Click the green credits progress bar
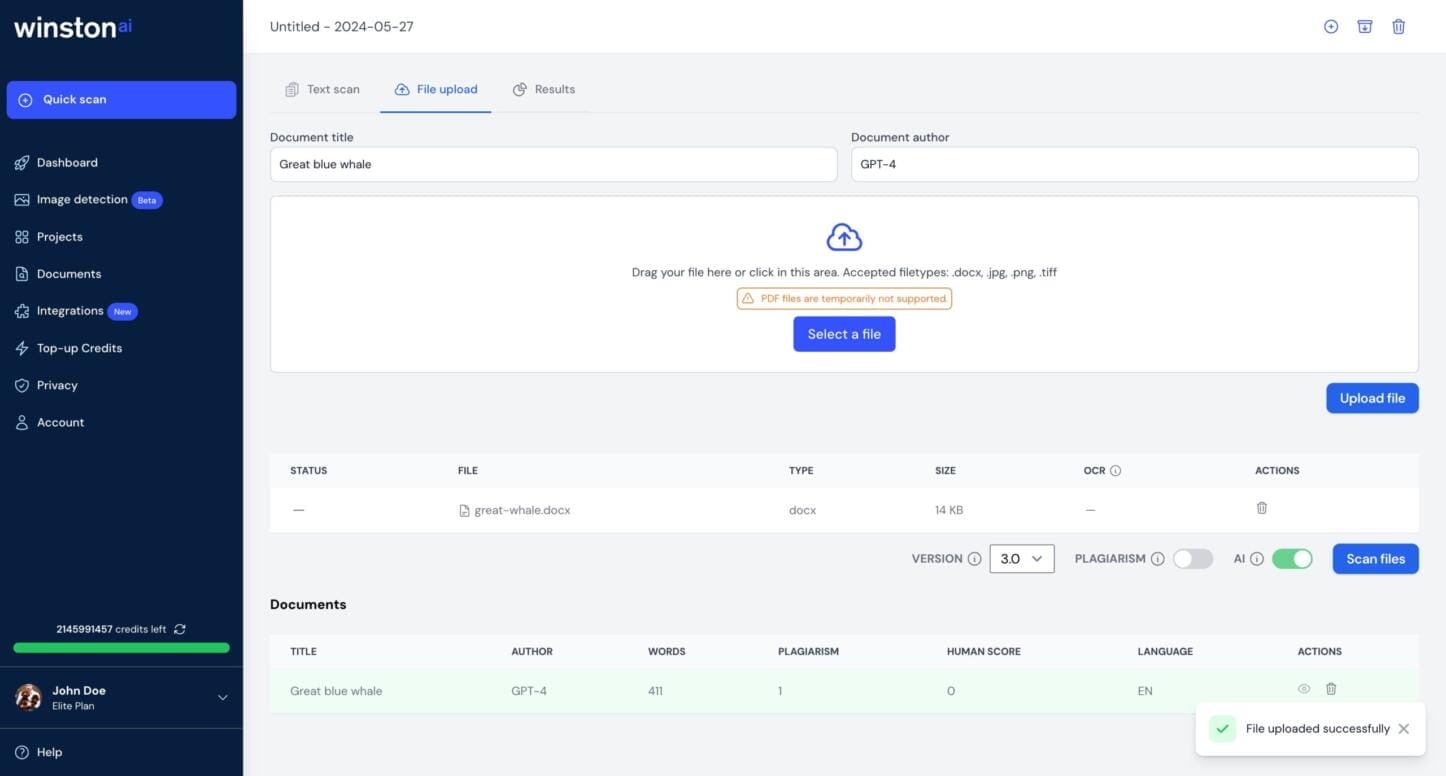The image size is (1446, 776). (x=120, y=647)
